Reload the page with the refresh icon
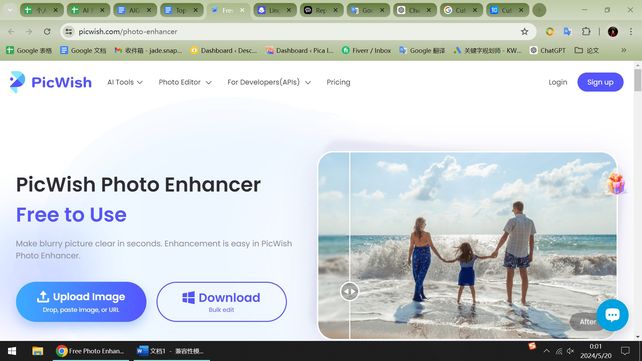This screenshot has width=642, height=361. (x=47, y=32)
